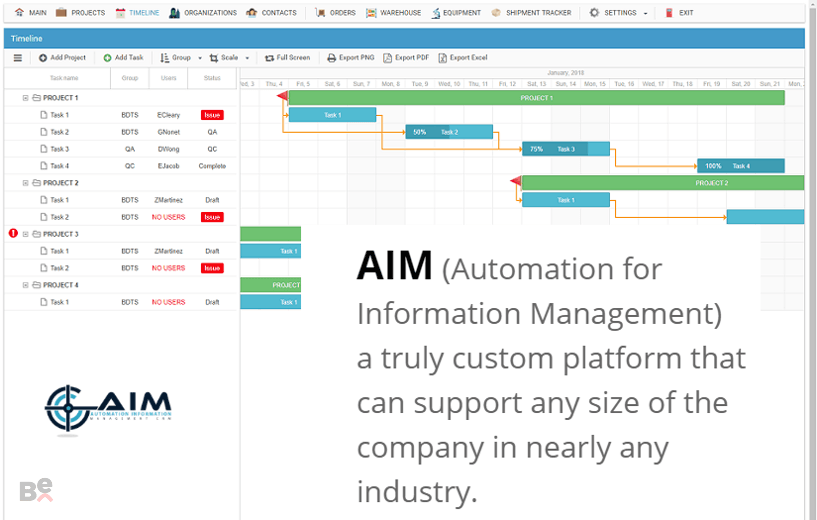
Task: Click the Scale crop icon
Action: click(x=214, y=58)
